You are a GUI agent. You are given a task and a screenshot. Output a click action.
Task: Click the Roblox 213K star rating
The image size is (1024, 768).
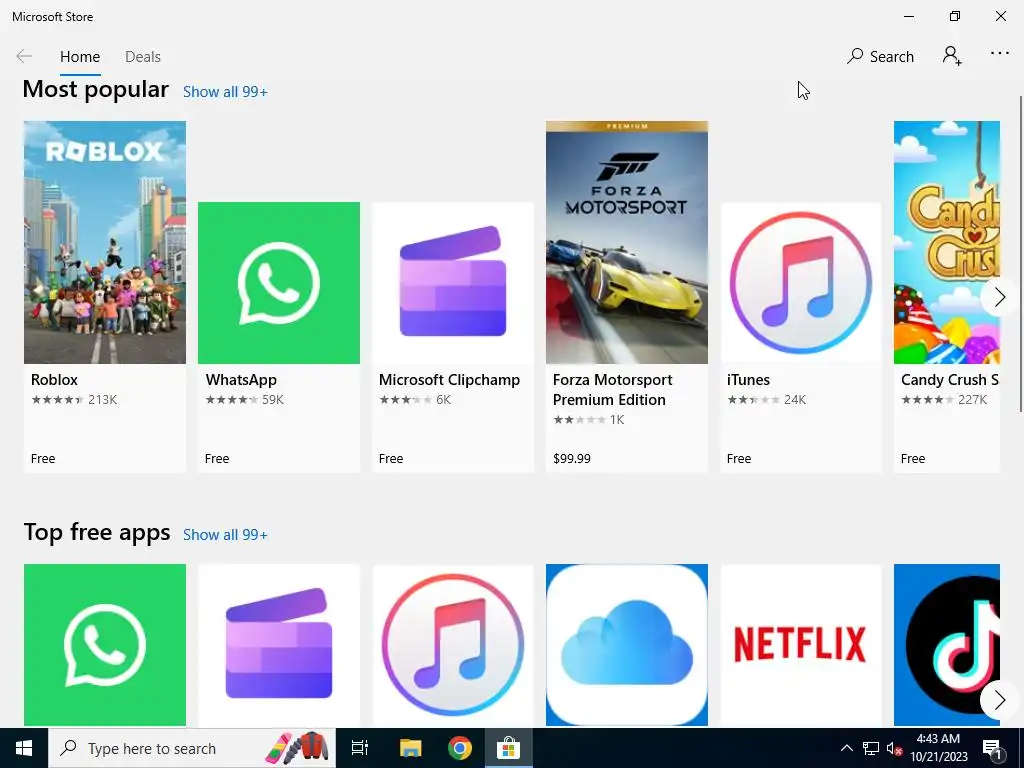coord(74,400)
